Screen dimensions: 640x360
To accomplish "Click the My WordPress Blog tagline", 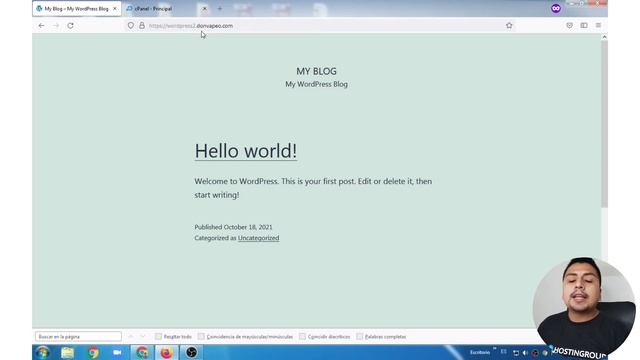I will coord(316,84).
